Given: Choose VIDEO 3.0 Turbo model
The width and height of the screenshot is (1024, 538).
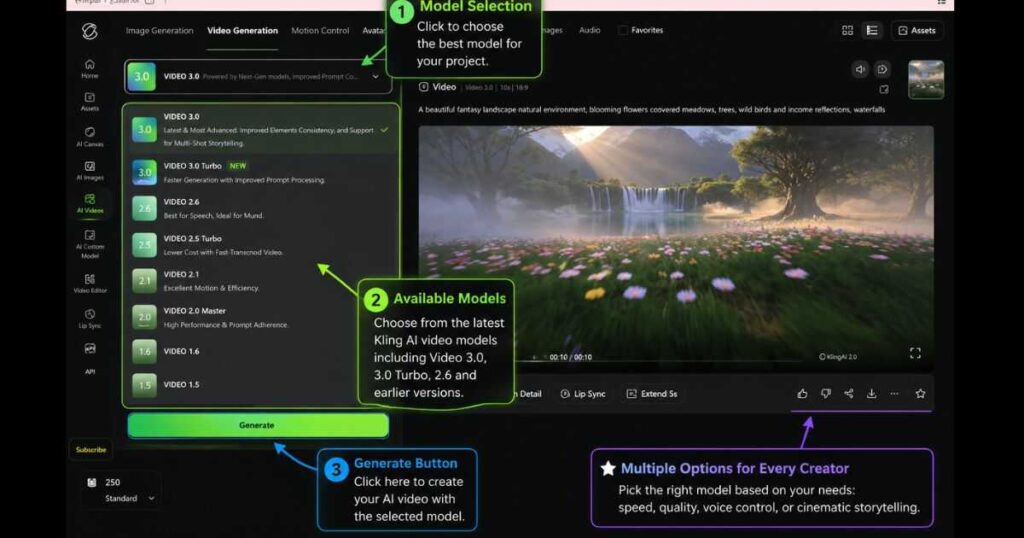Looking at the screenshot, I should (x=261, y=172).
